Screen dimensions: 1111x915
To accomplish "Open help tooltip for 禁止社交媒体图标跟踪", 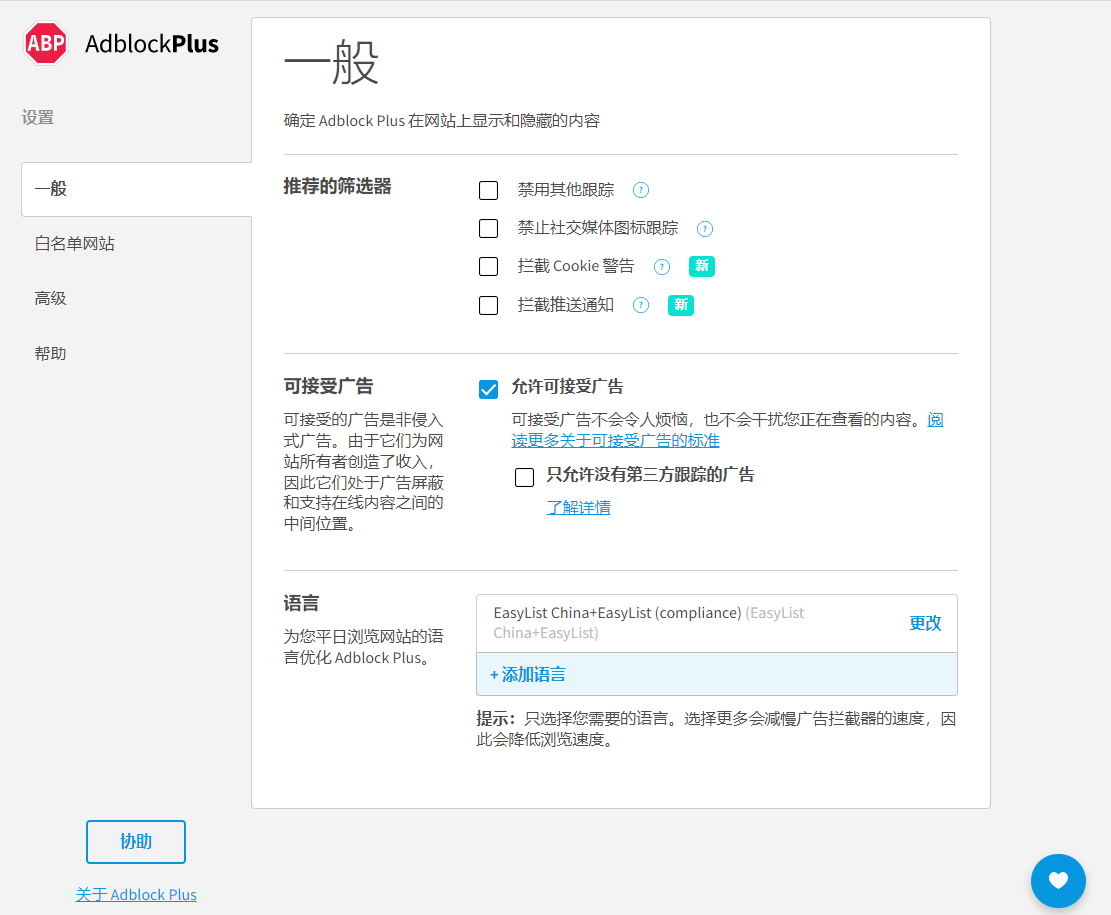I will pyautogui.click(x=704, y=228).
